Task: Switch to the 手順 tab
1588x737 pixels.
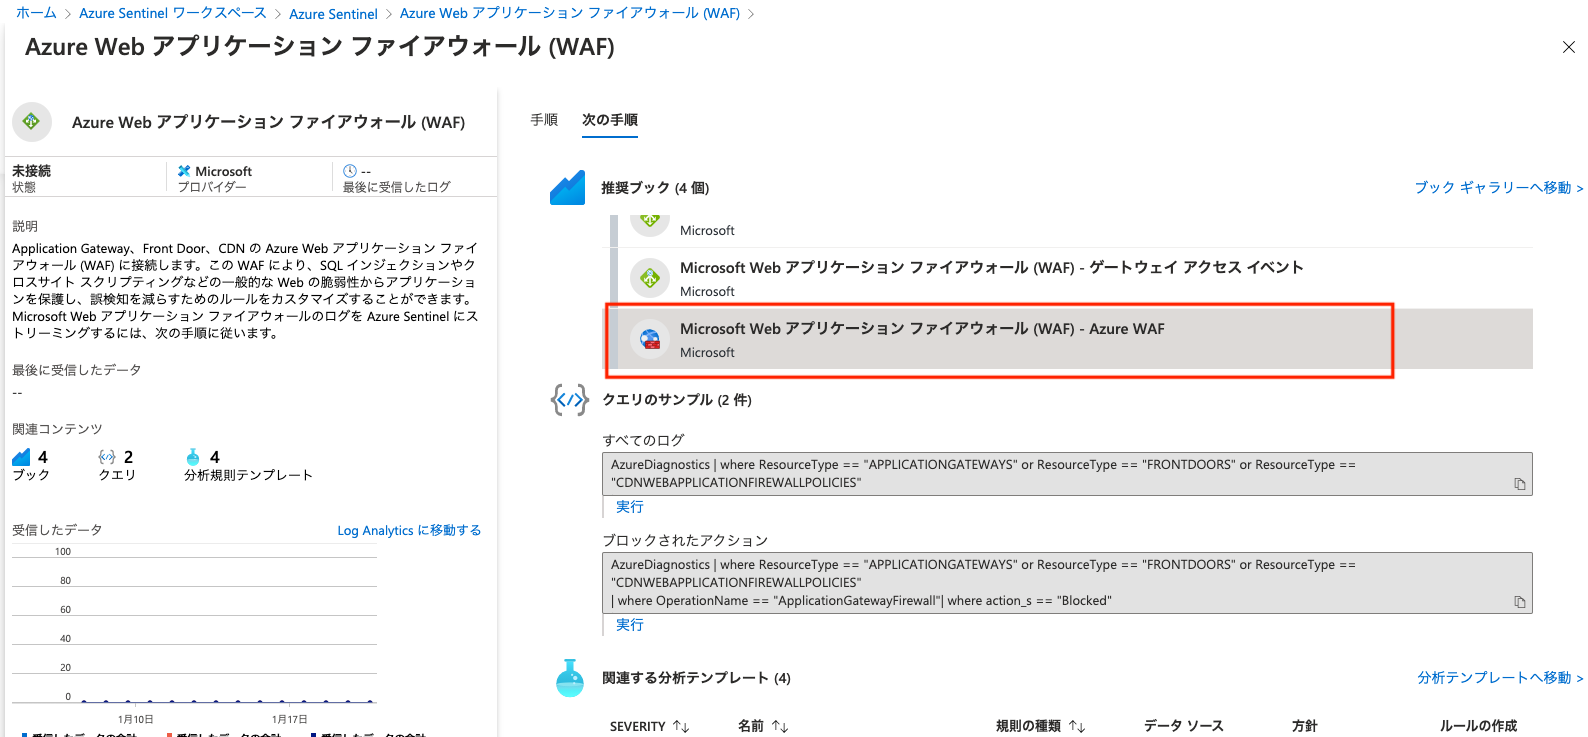Action: 544,120
